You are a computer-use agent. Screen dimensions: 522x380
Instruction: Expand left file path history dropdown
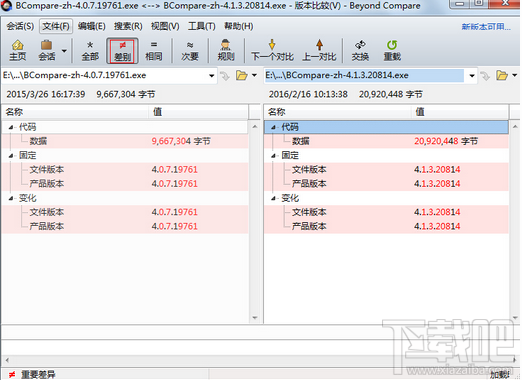pos(212,76)
